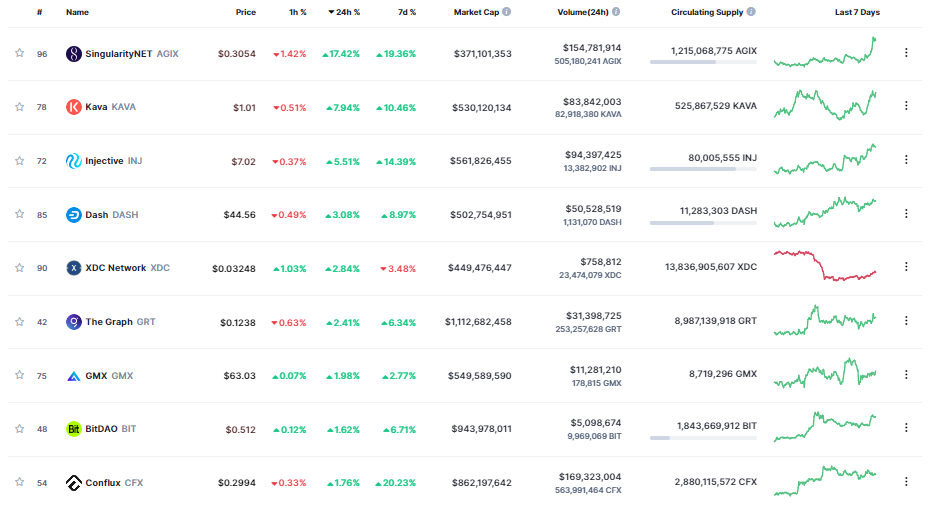Click the Dash circulating supply progress bar

point(703,223)
